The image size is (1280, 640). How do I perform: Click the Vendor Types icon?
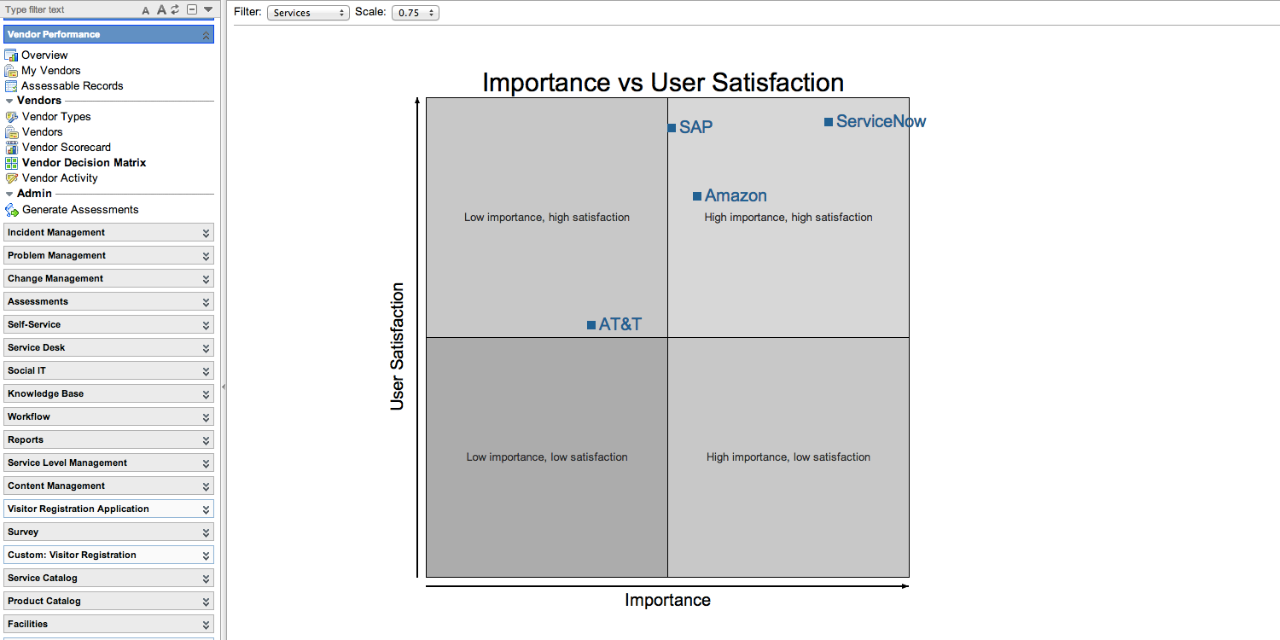pos(11,117)
